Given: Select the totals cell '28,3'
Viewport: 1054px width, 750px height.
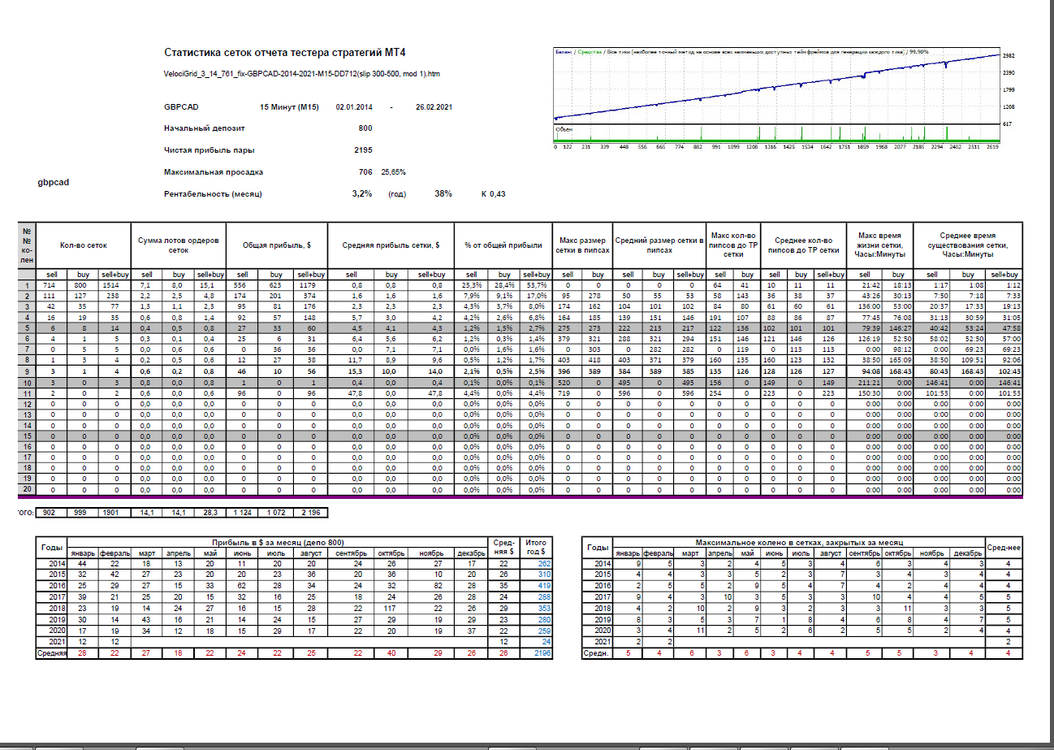Looking at the screenshot, I should [x=210, y=513].
